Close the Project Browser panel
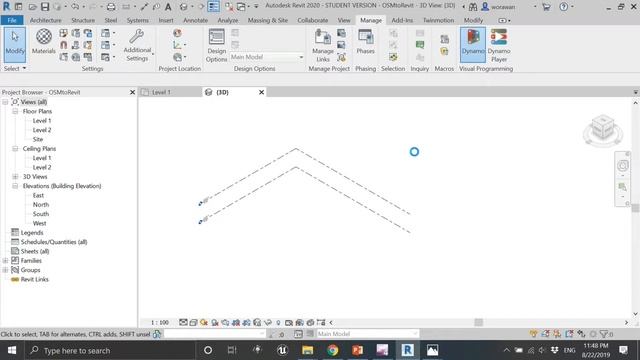Screen dimensions: 640x360 pyautogui.click(x=132, y=92)
